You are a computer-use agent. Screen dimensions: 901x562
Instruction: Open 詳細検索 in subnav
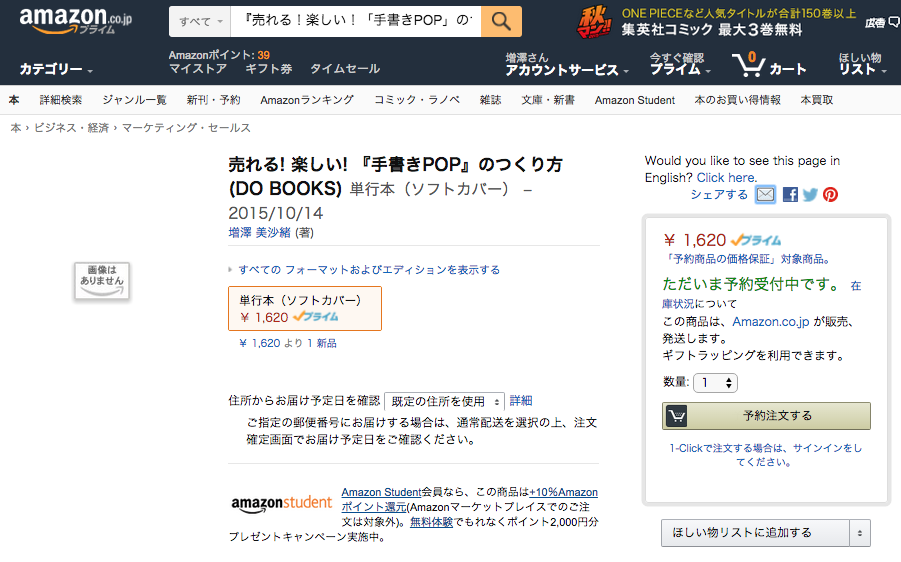(x=61, y=100)
